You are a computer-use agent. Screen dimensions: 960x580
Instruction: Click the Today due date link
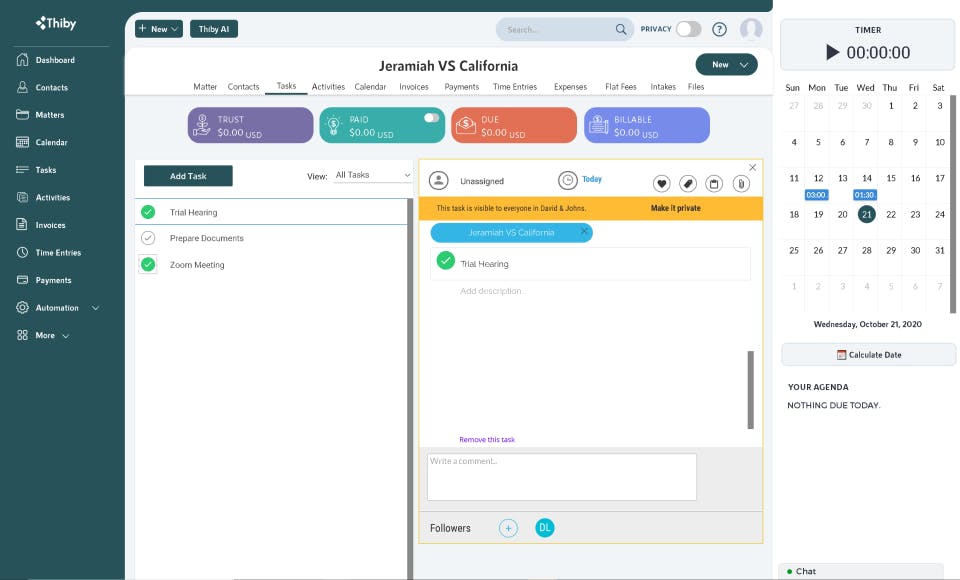(x=591, y=179)
